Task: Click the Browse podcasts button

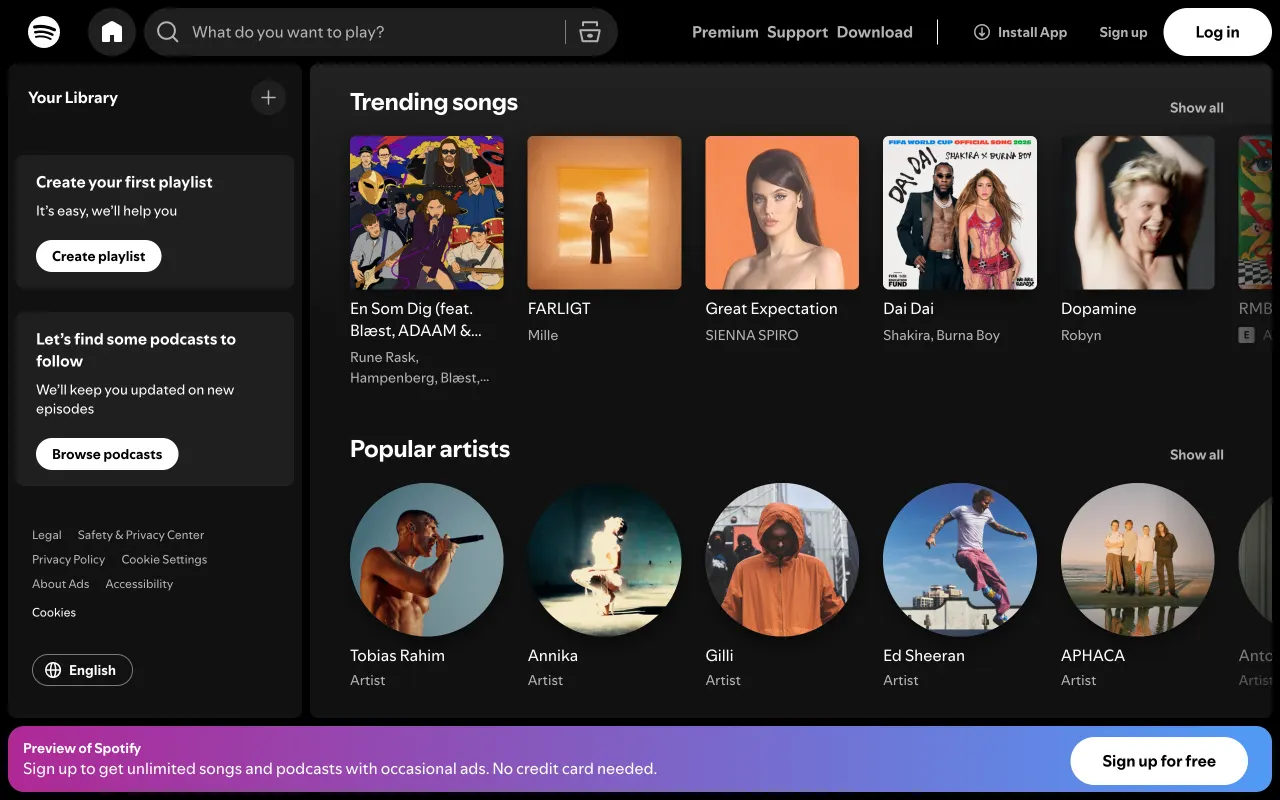Action: pyautogui.click(x=107, y=454)
